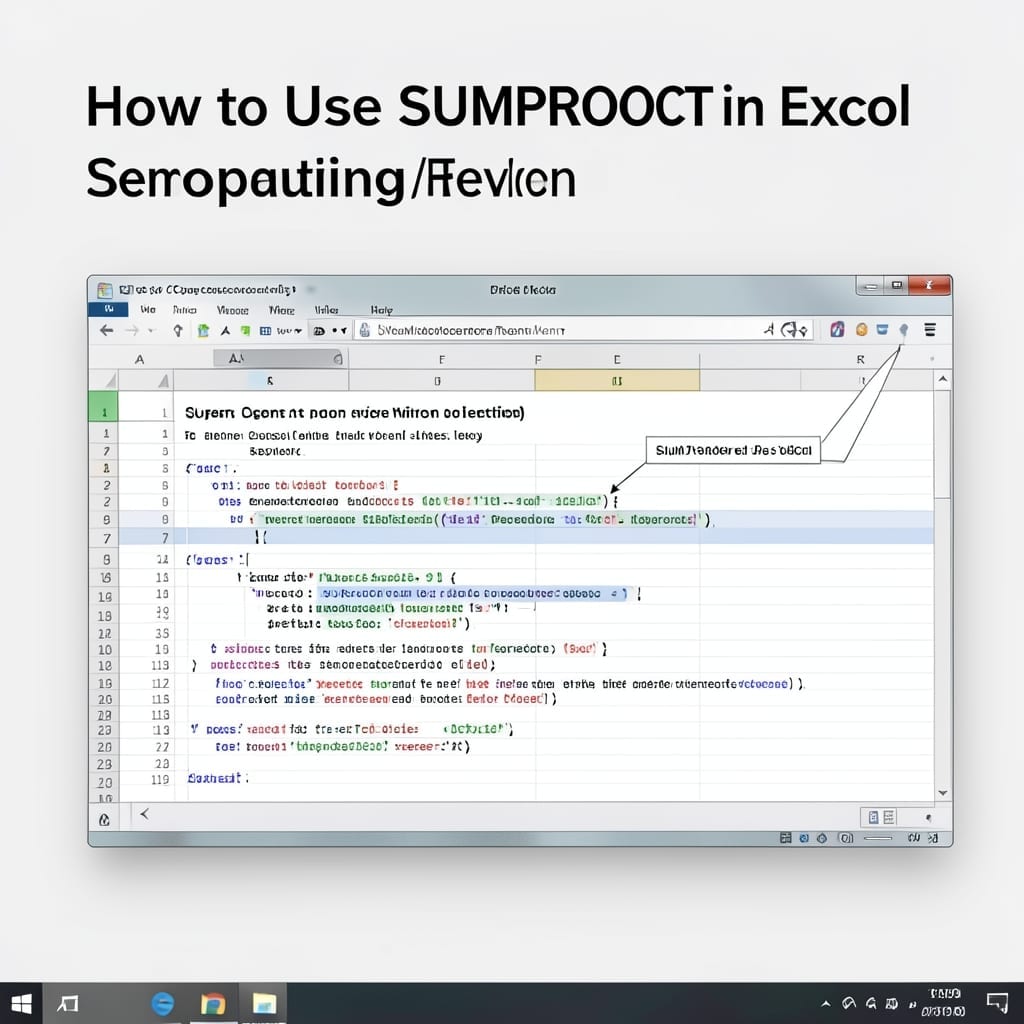The width and height of the screenshot is (1024, 1024).
Task: Click the A-shaped icon at address bar right
Action: (770, 330)
